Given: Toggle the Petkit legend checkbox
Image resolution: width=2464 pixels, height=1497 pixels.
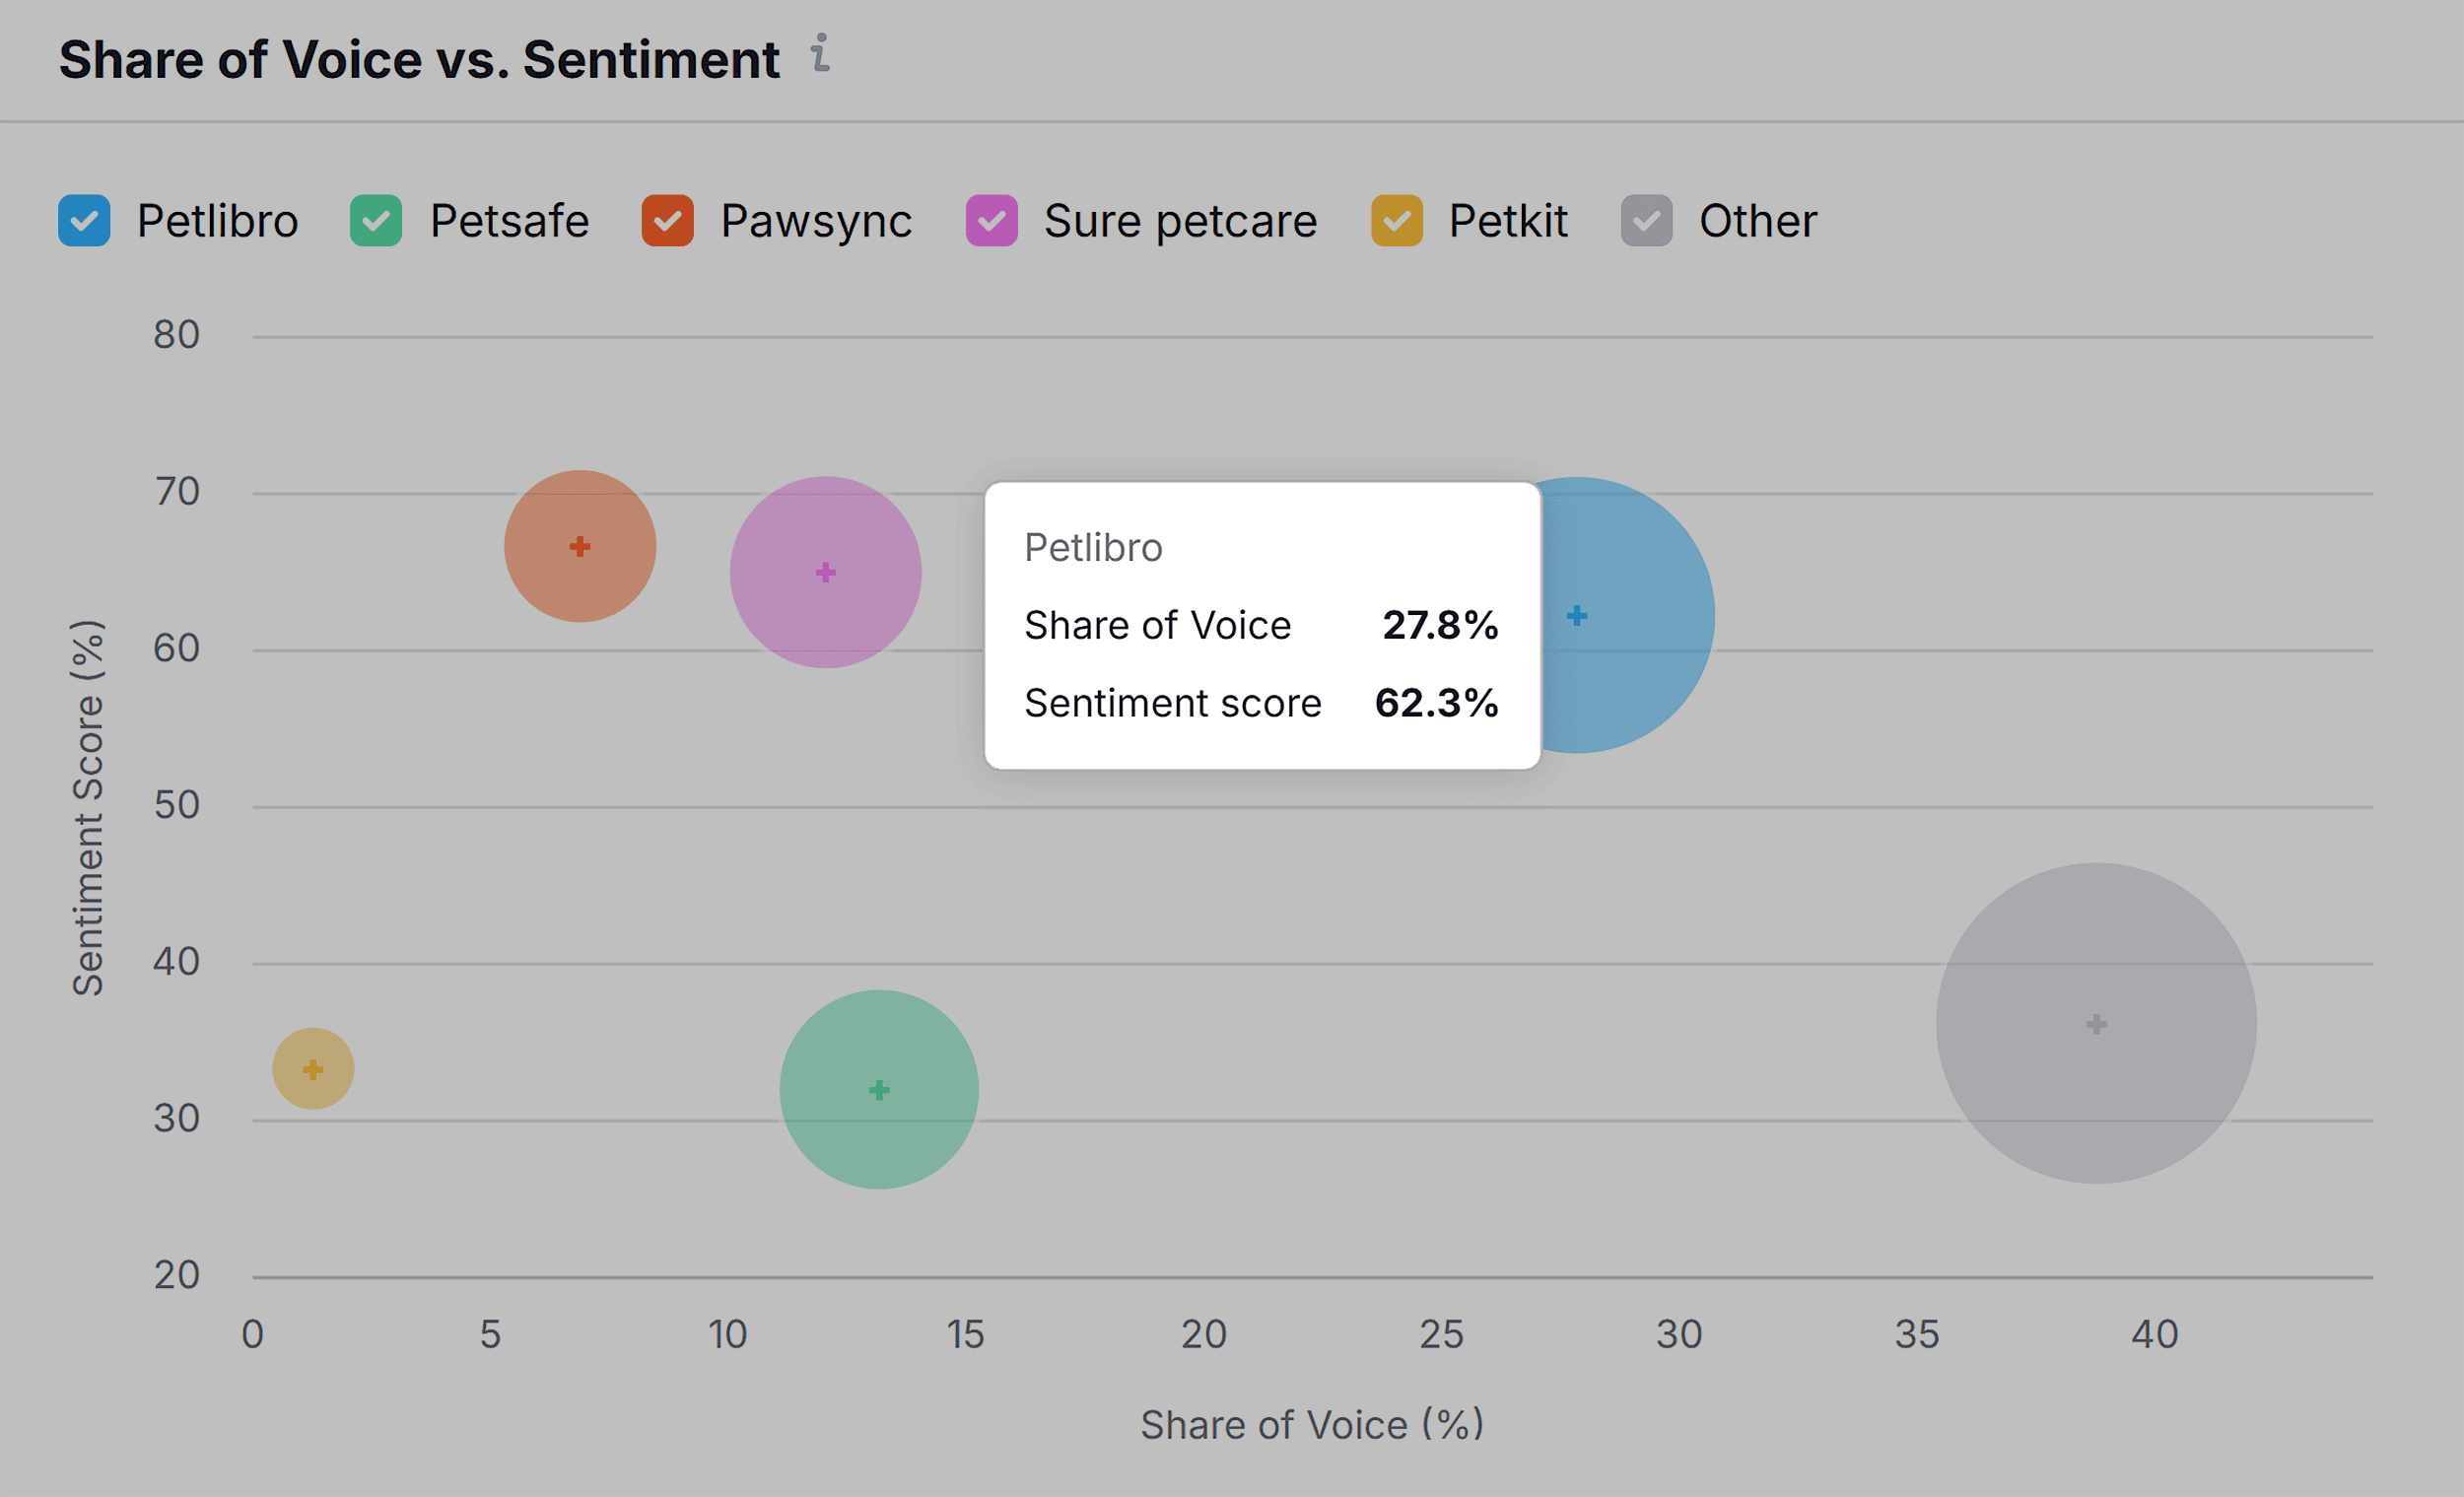Looking at the screenshot, I should coord(1394,220).
